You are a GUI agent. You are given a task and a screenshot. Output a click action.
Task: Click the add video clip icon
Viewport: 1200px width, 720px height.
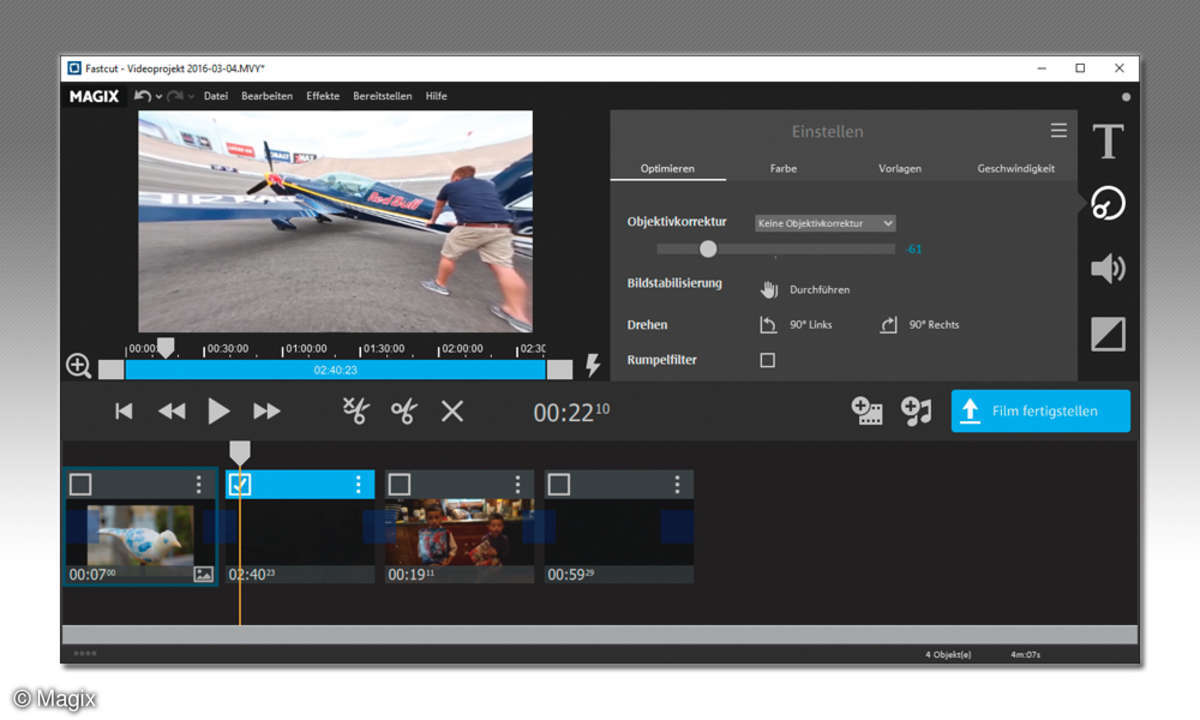coord(867,411)
